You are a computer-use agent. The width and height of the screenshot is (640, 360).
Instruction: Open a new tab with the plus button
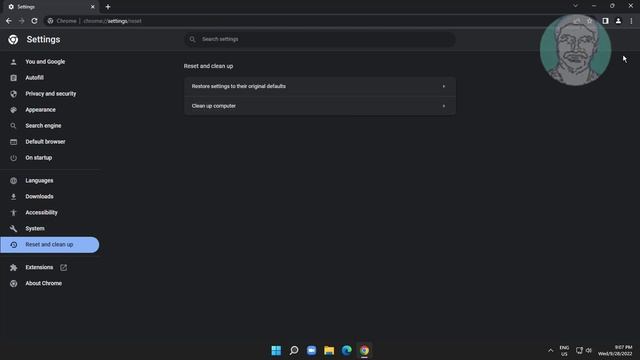pyautogui.click(x=108, y=7)
